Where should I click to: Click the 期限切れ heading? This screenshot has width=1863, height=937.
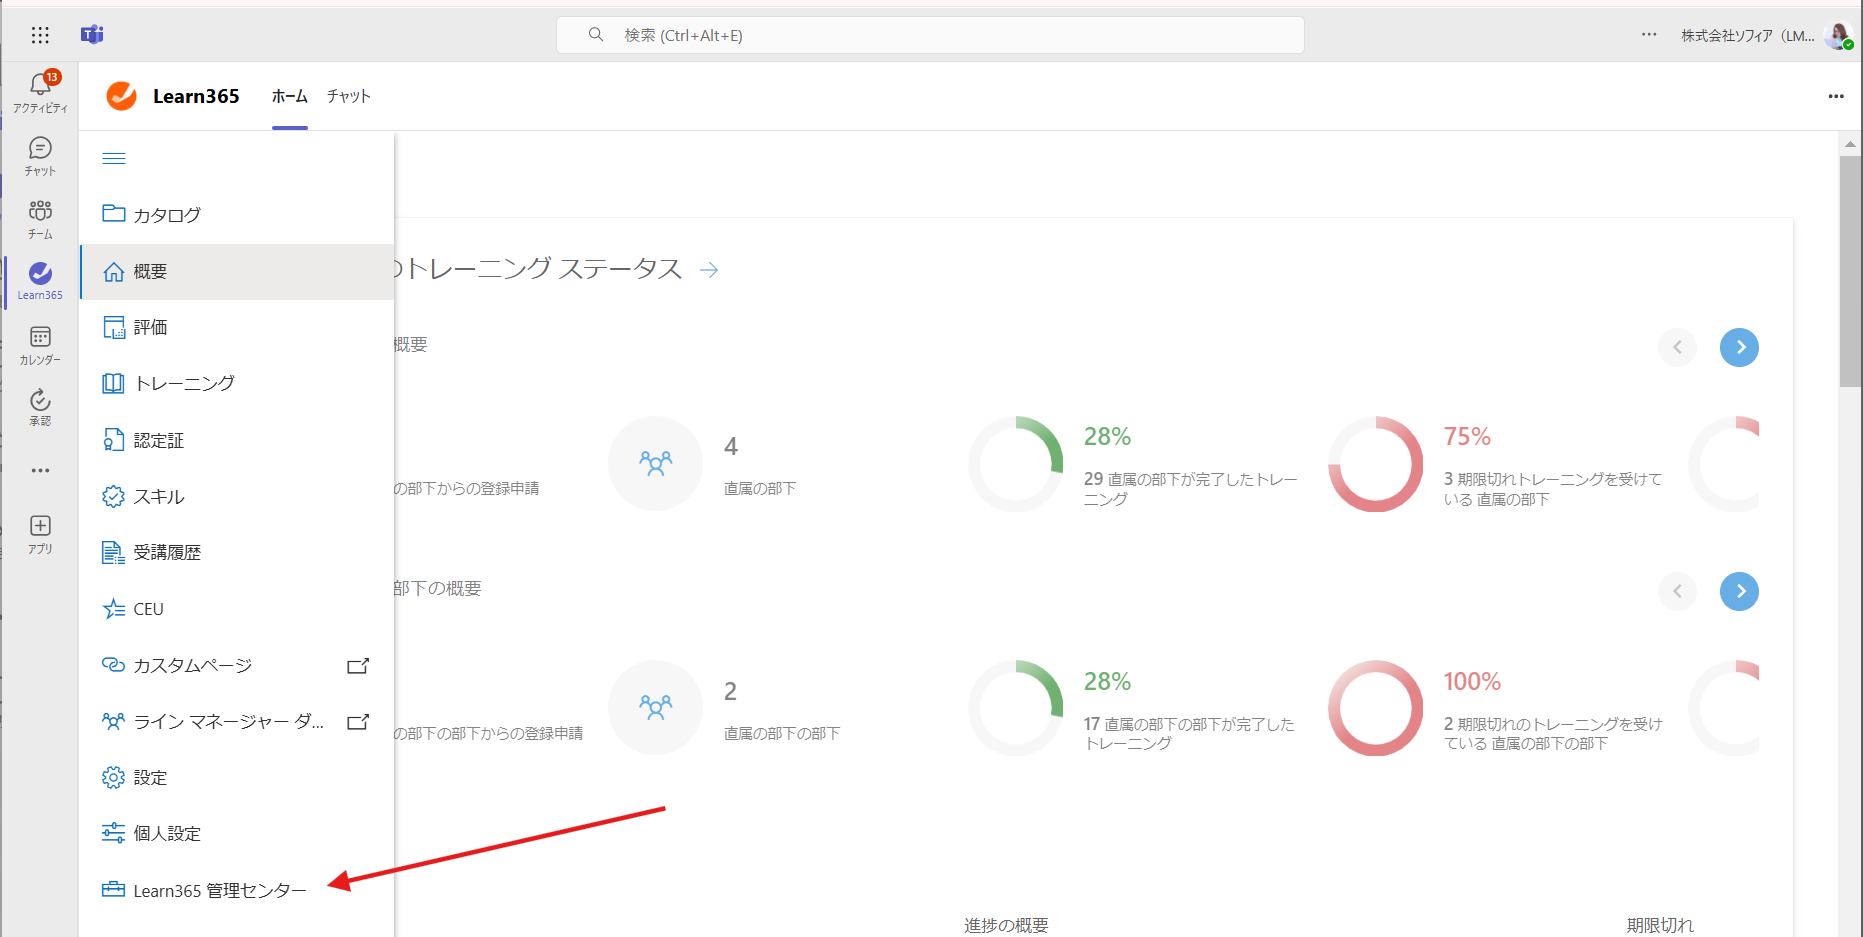click(1660, 925)
